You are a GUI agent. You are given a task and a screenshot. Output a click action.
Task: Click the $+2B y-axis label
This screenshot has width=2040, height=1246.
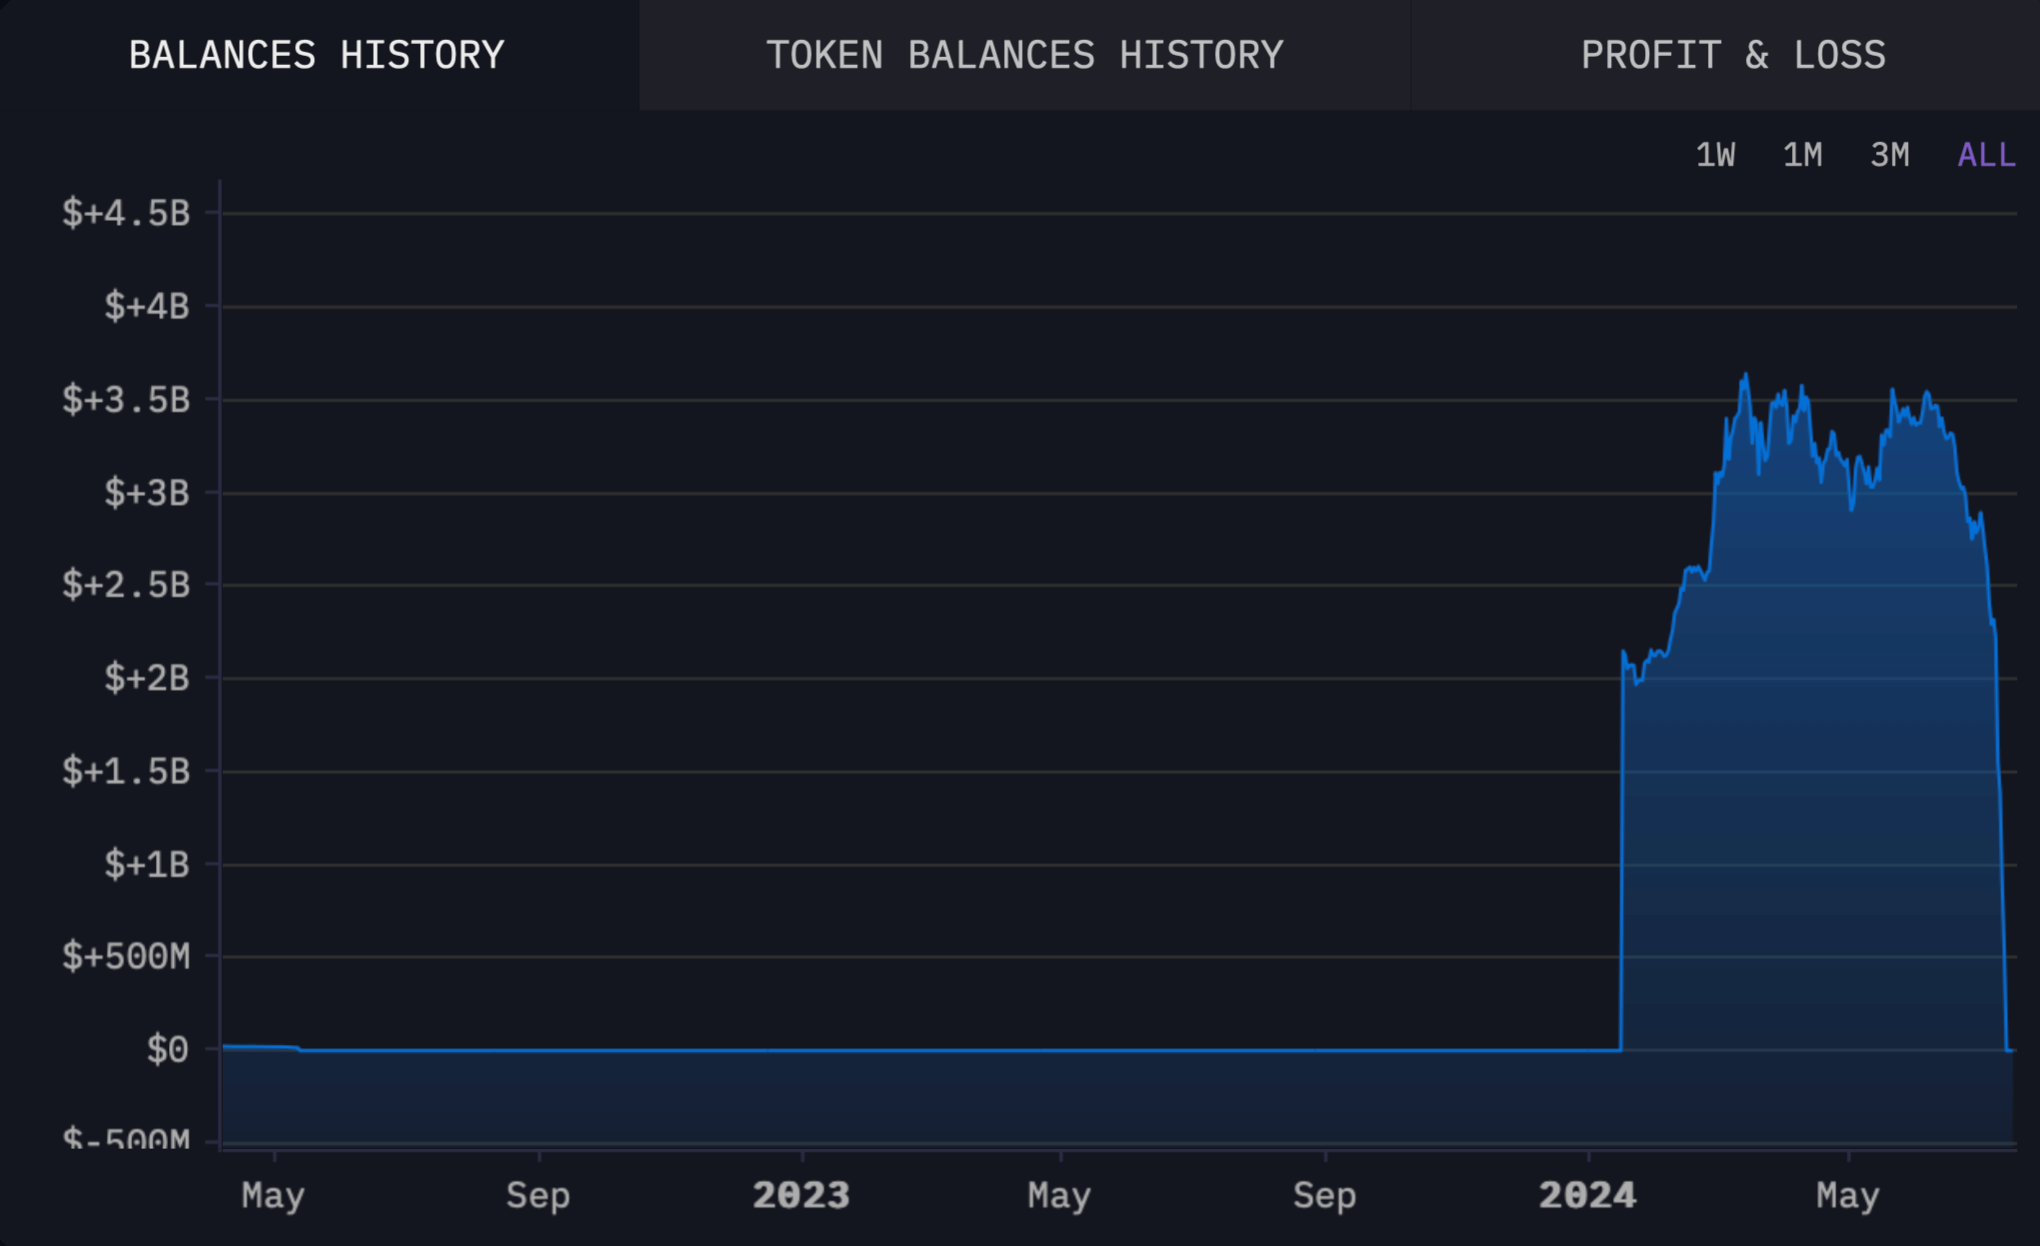click(x=146, y=678)
